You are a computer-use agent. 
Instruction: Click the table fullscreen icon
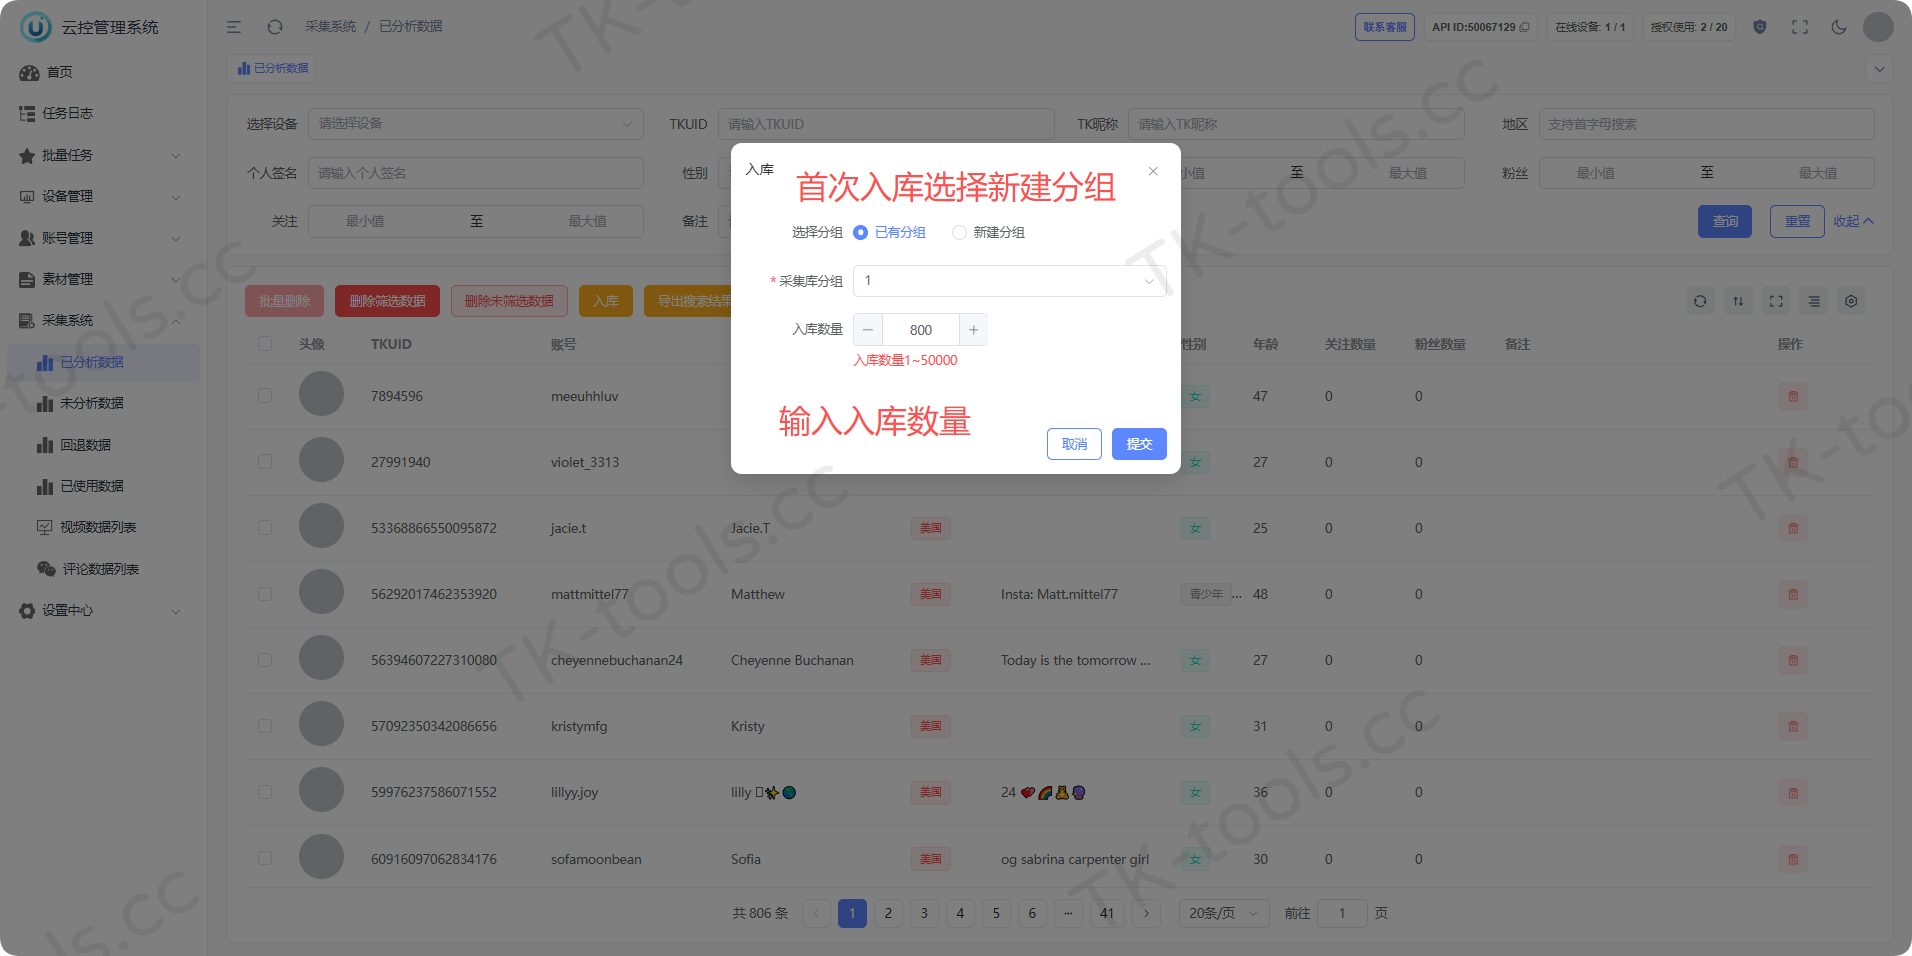[1776, 301]
